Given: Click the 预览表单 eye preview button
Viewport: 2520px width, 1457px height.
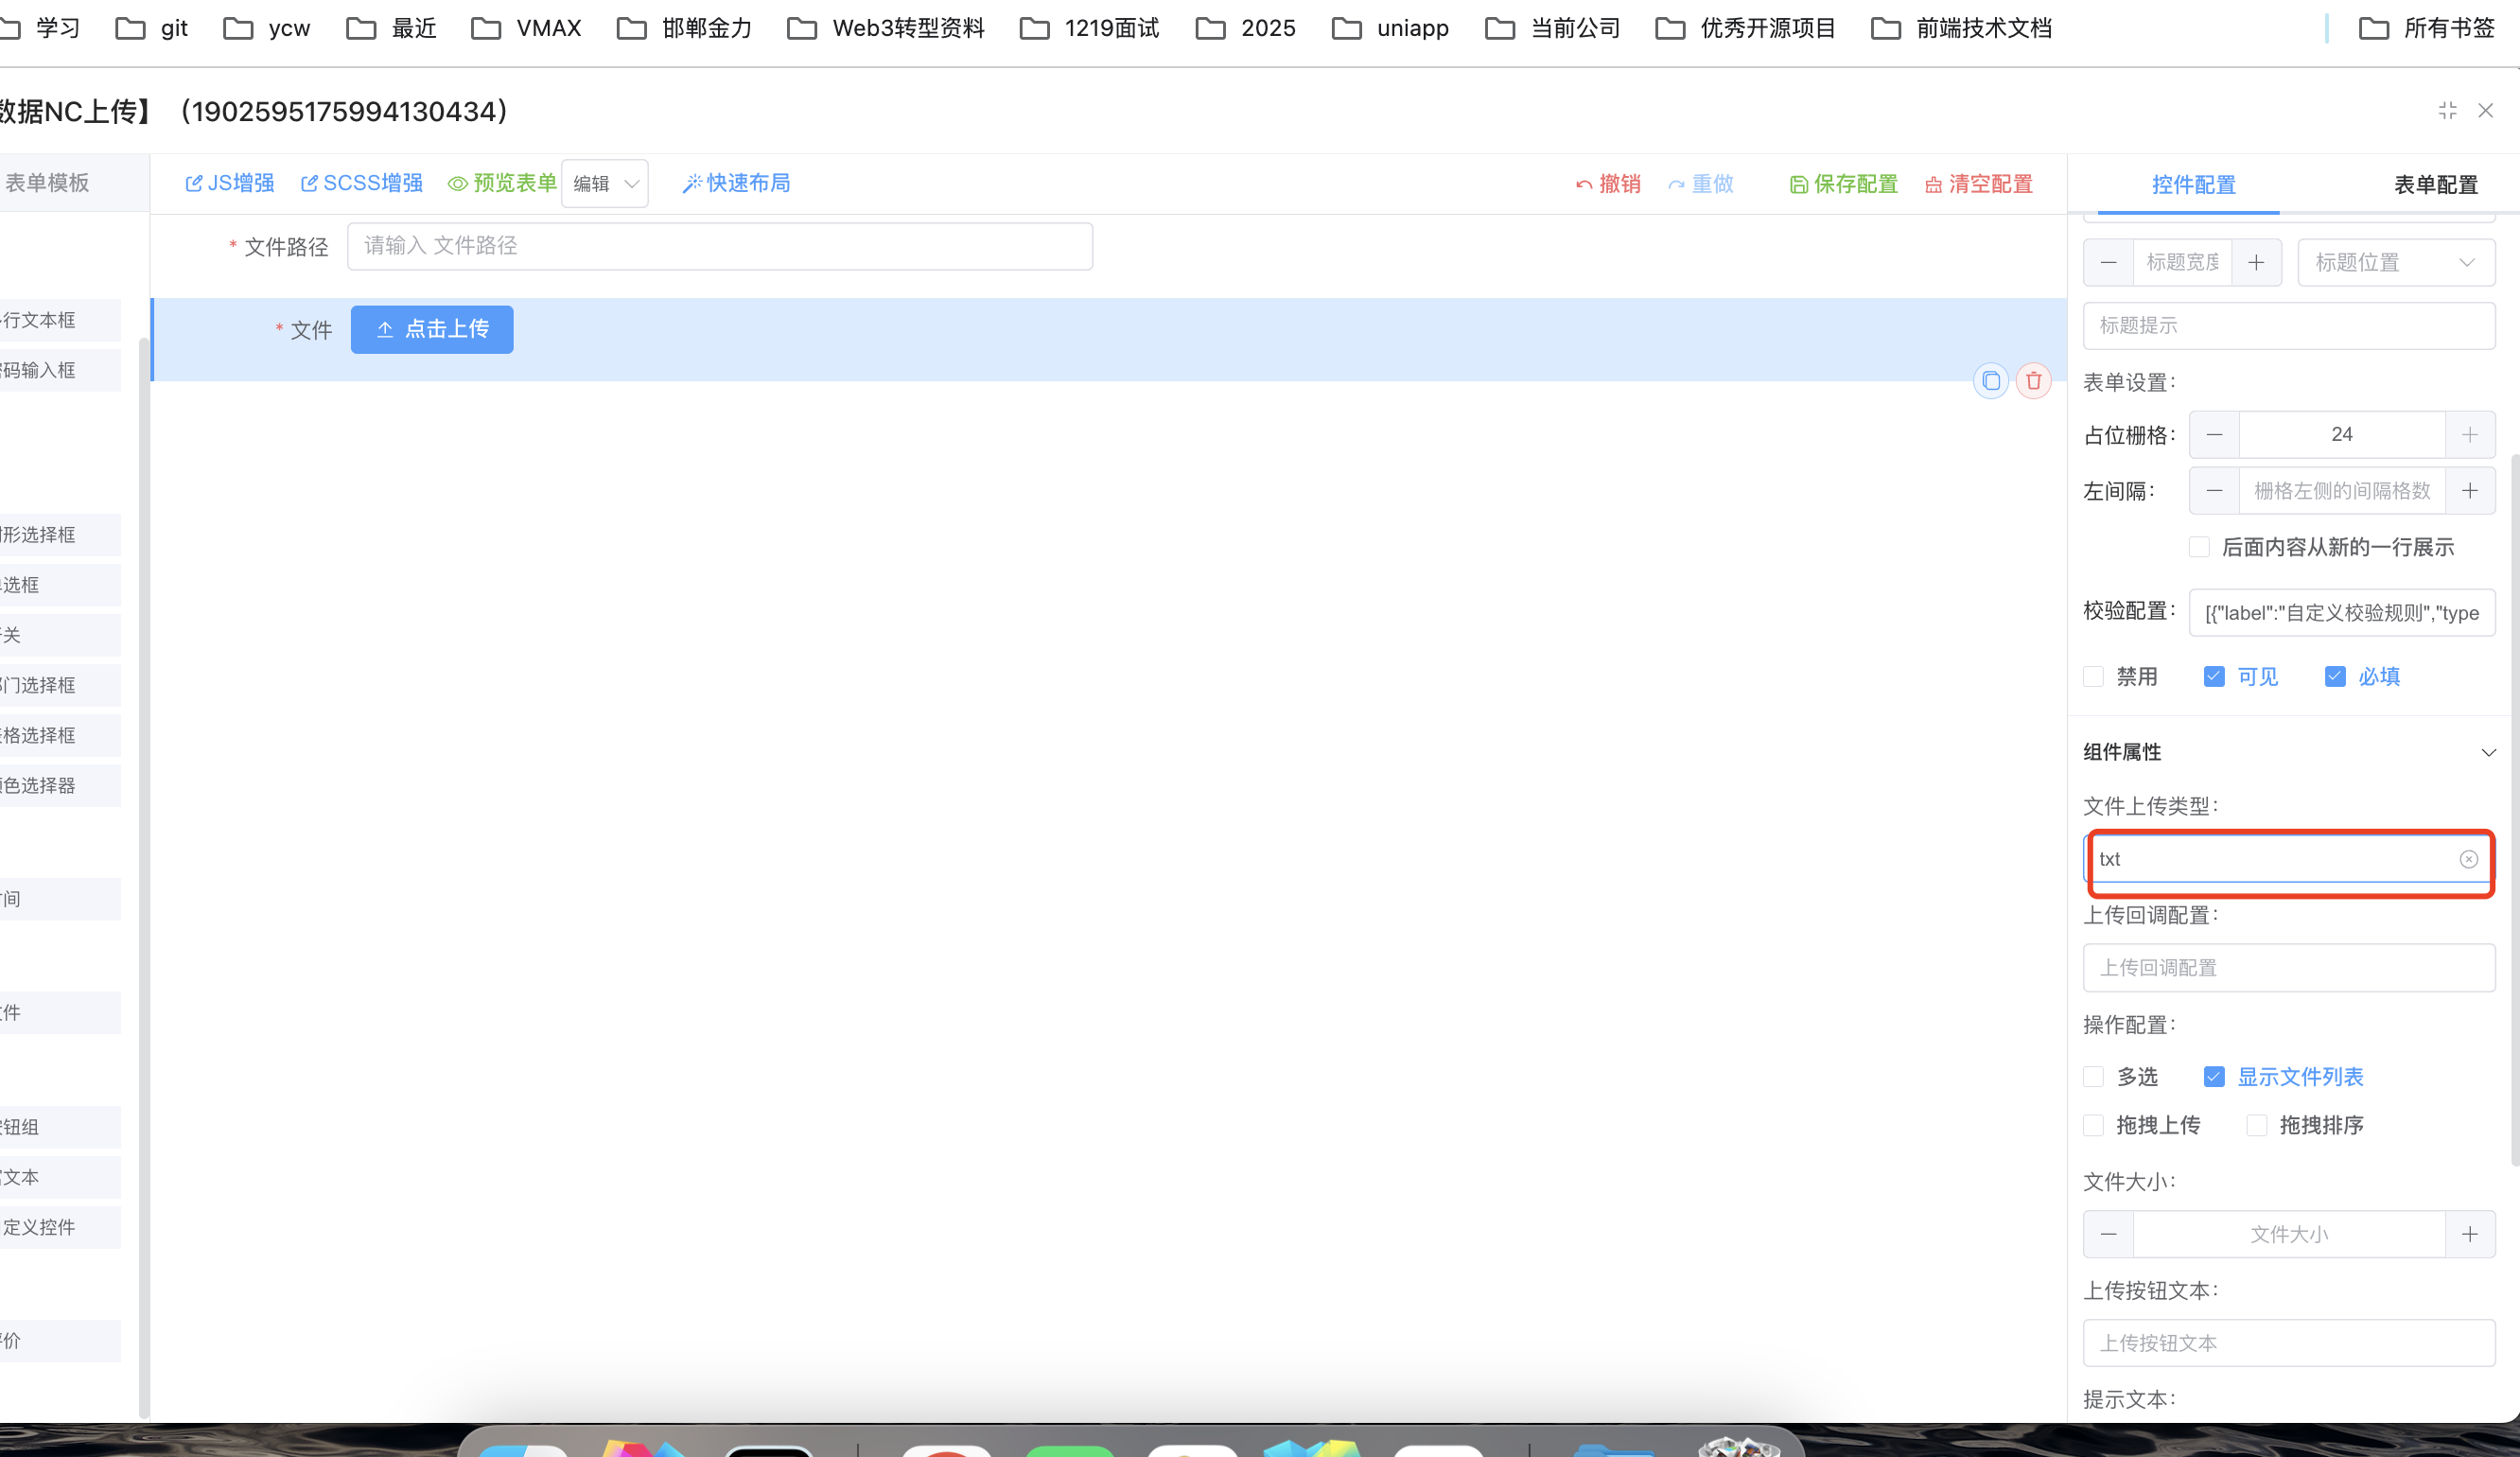Looking at the screenshot, I should pos(502,183).
